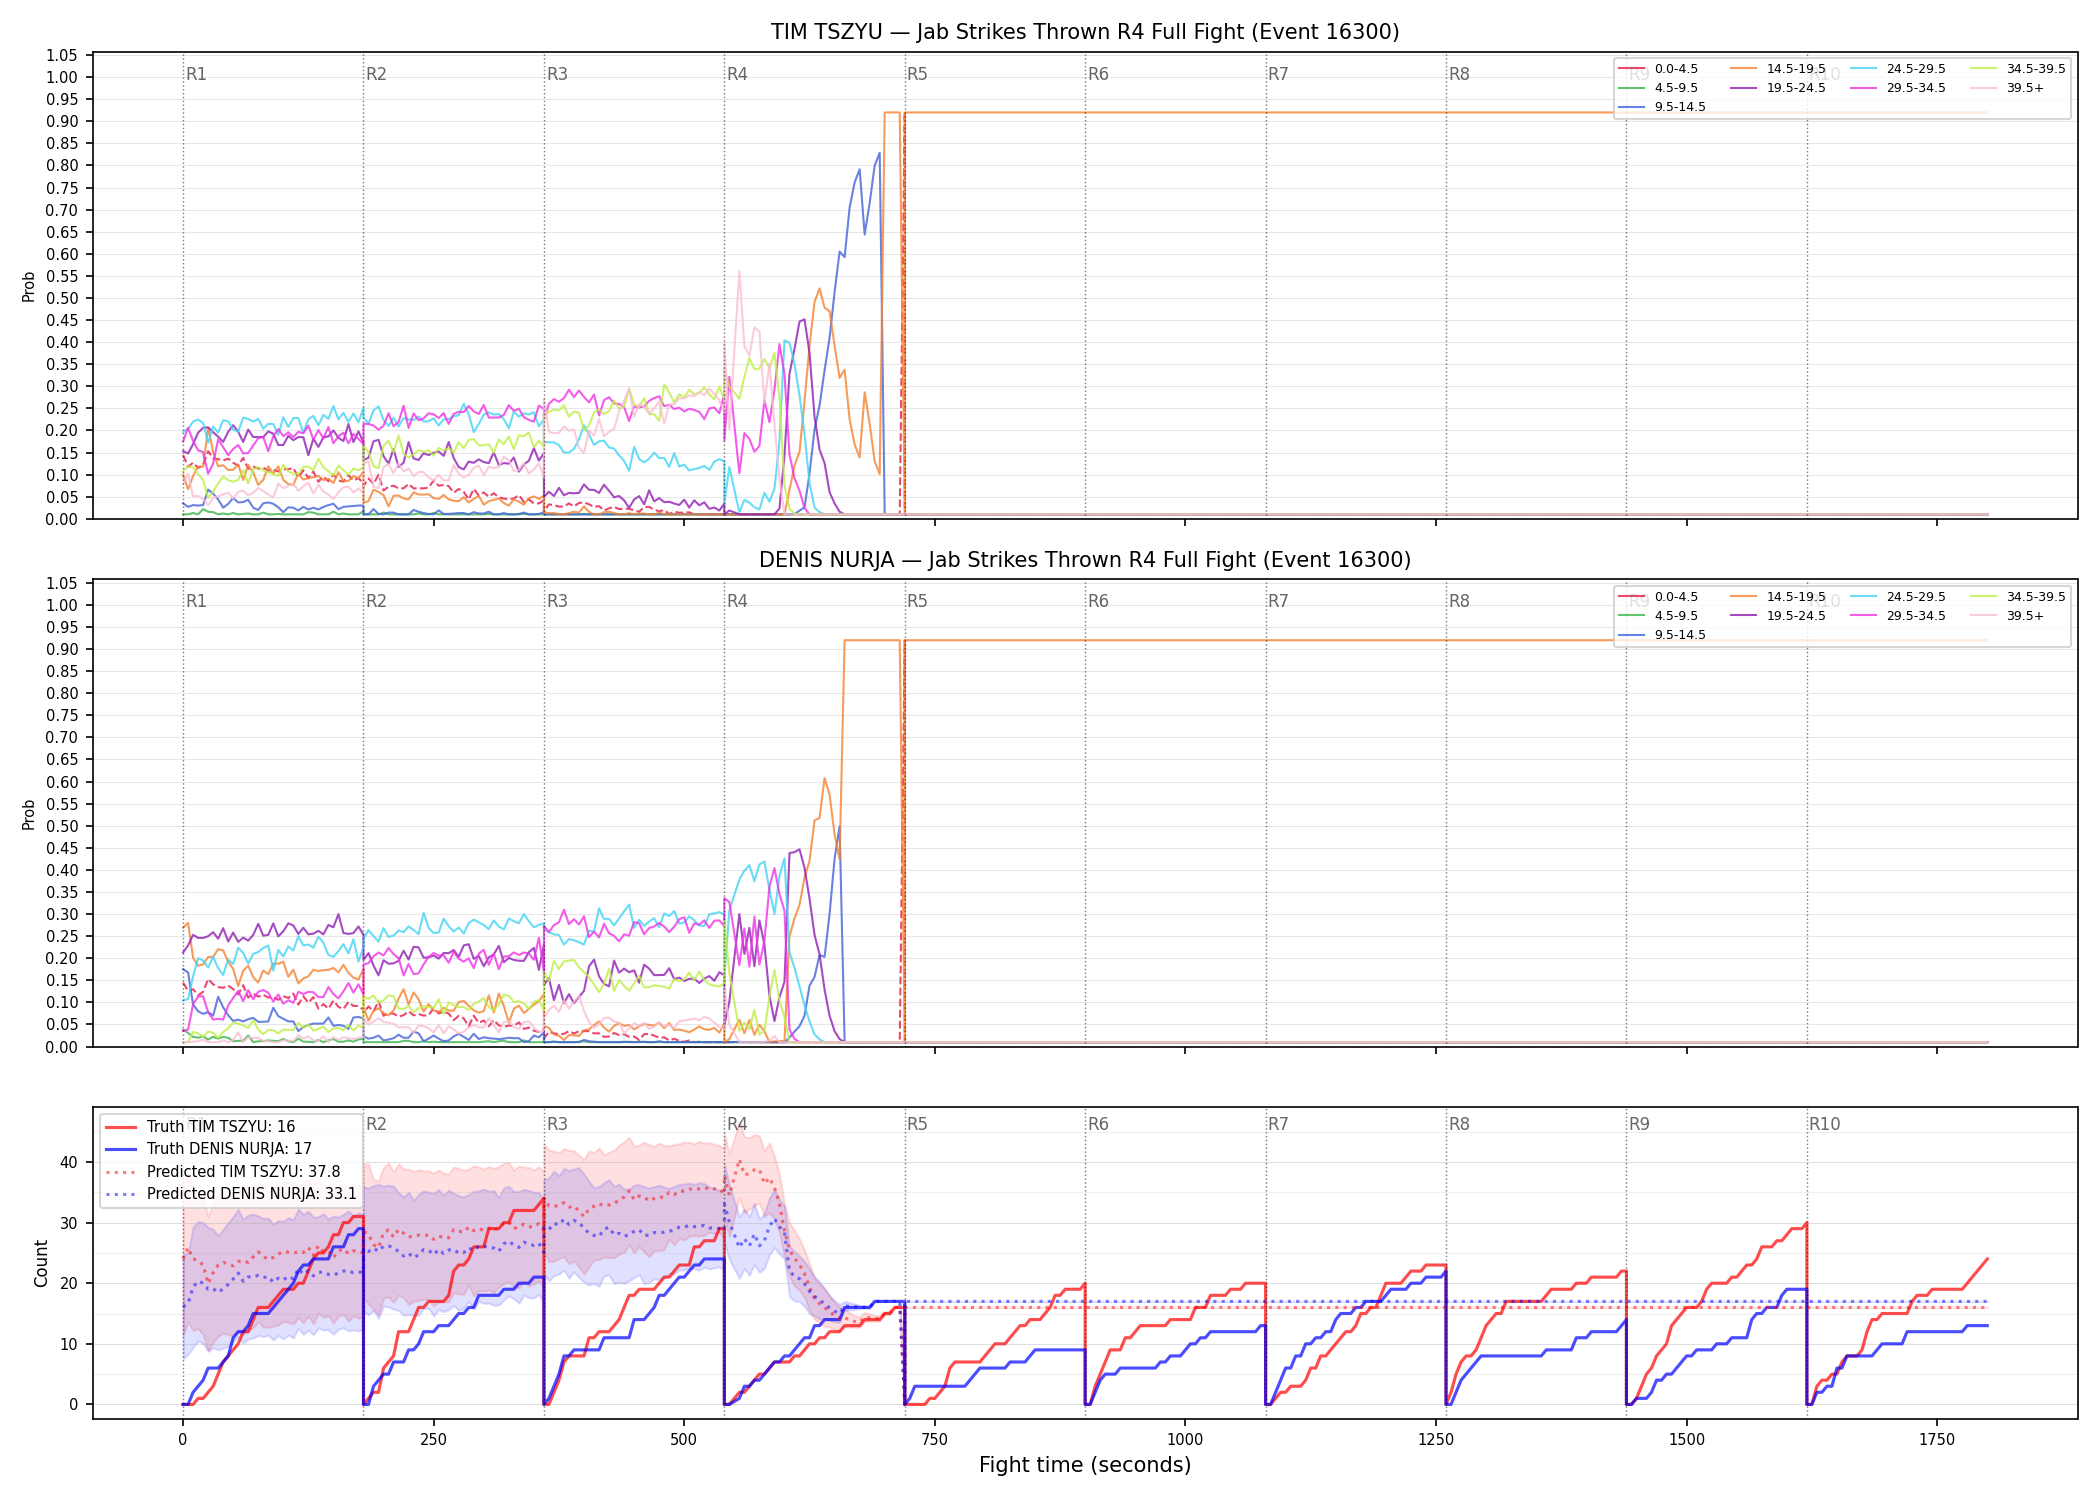Click the R3 round marker in the Count chart
Screen dimensions: 2100x1500
click(557, 1124)
